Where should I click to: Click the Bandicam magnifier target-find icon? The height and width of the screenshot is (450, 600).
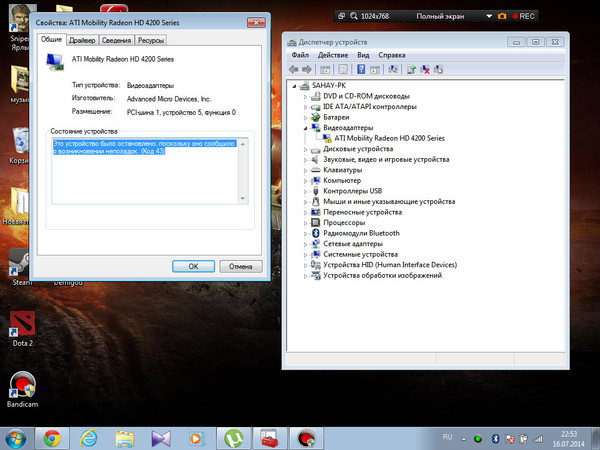point(354,16)
